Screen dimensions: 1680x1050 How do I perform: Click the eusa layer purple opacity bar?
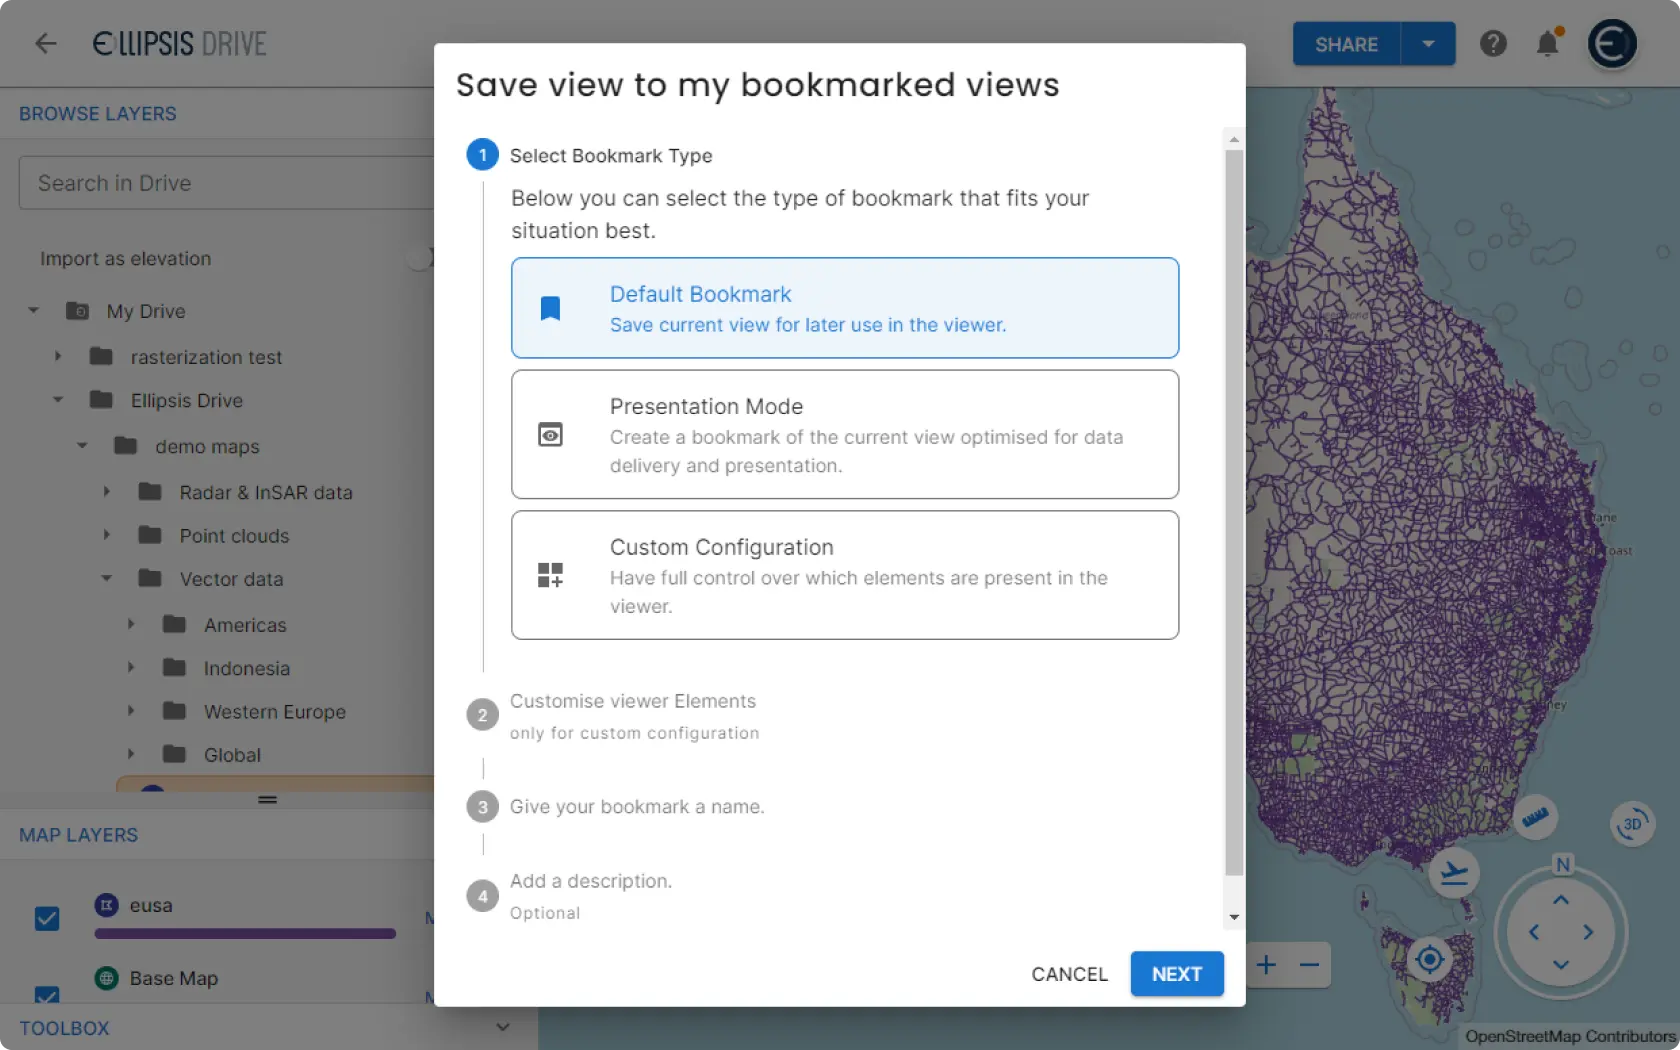pos(245,934)
